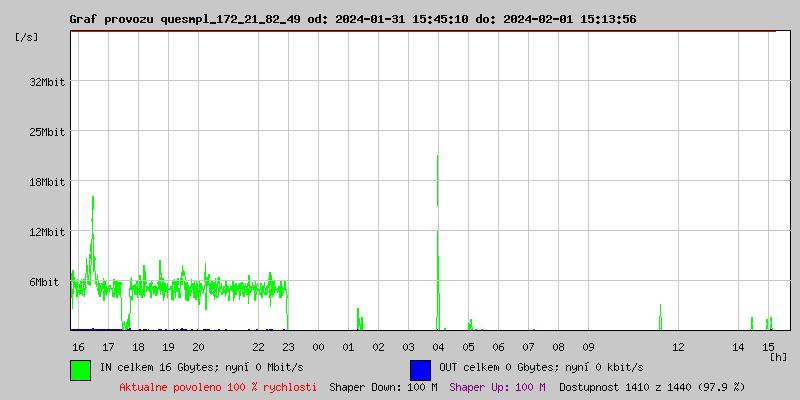Select the 32Mbit y-axis label
Image resolution: width=800 pixels, height=400 pixels.
tap(47, 82)
